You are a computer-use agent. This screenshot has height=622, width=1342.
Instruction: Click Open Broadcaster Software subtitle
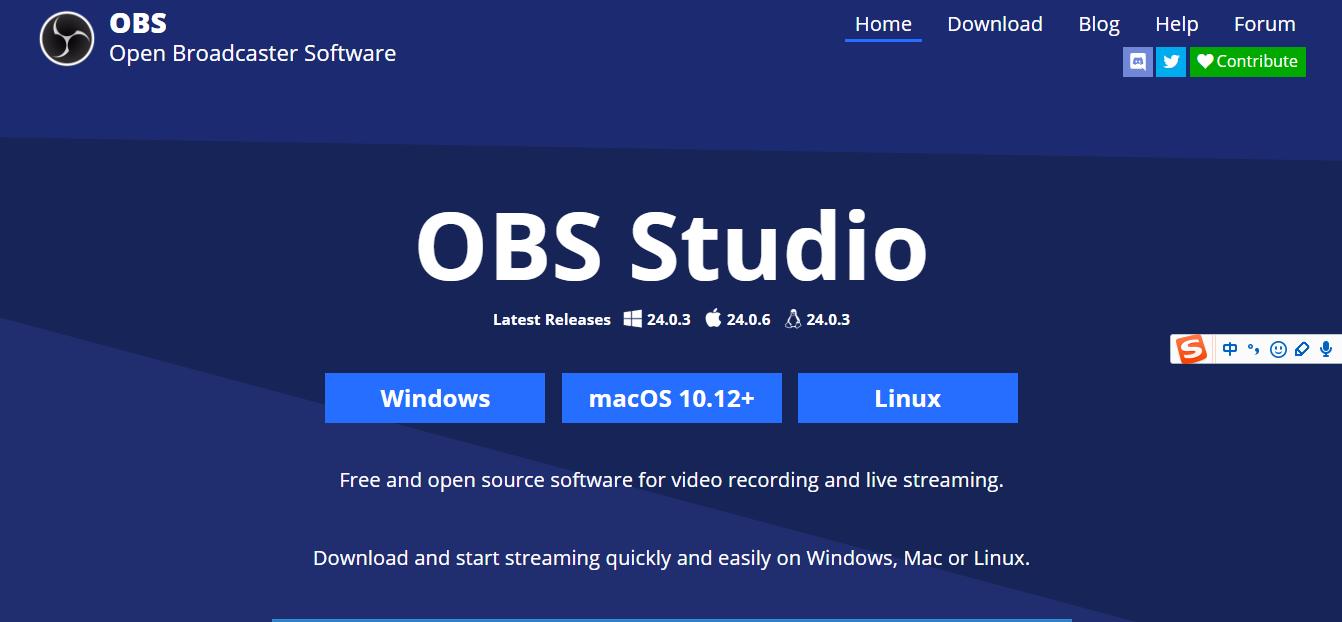point(253,53)
